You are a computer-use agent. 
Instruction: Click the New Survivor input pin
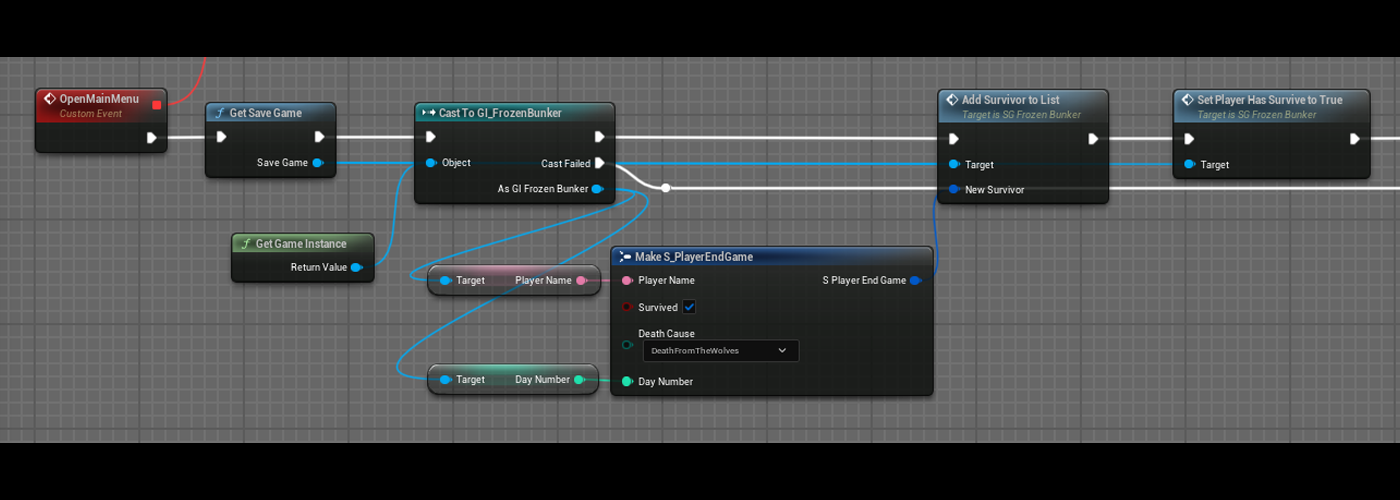954,189
